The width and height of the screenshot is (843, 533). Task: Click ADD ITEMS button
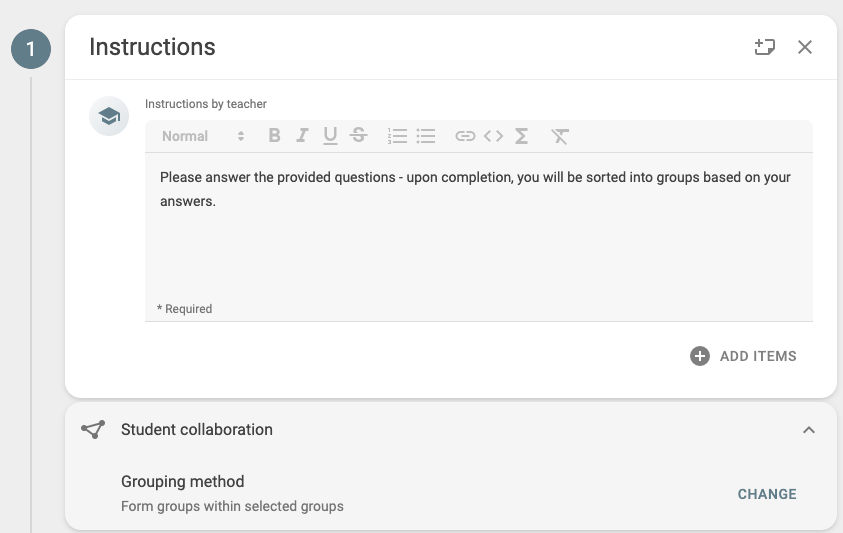pyautogui.click(x=744, y=356)
